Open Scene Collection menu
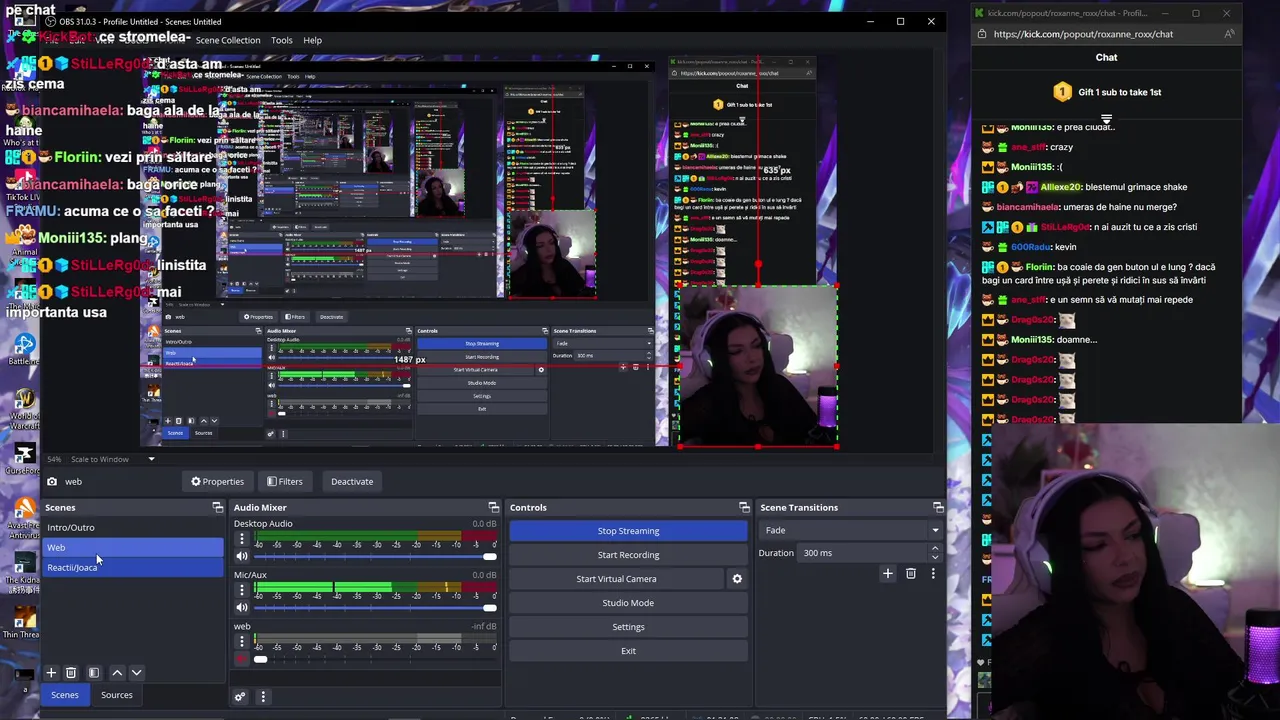 228,40
